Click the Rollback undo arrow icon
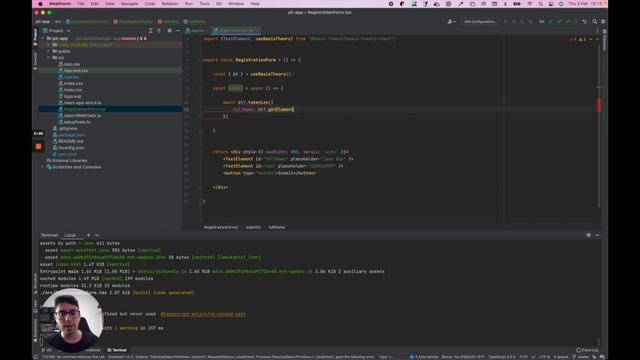Image resolution: width=640 pixels, height=360 pixels. pos(584,22)
